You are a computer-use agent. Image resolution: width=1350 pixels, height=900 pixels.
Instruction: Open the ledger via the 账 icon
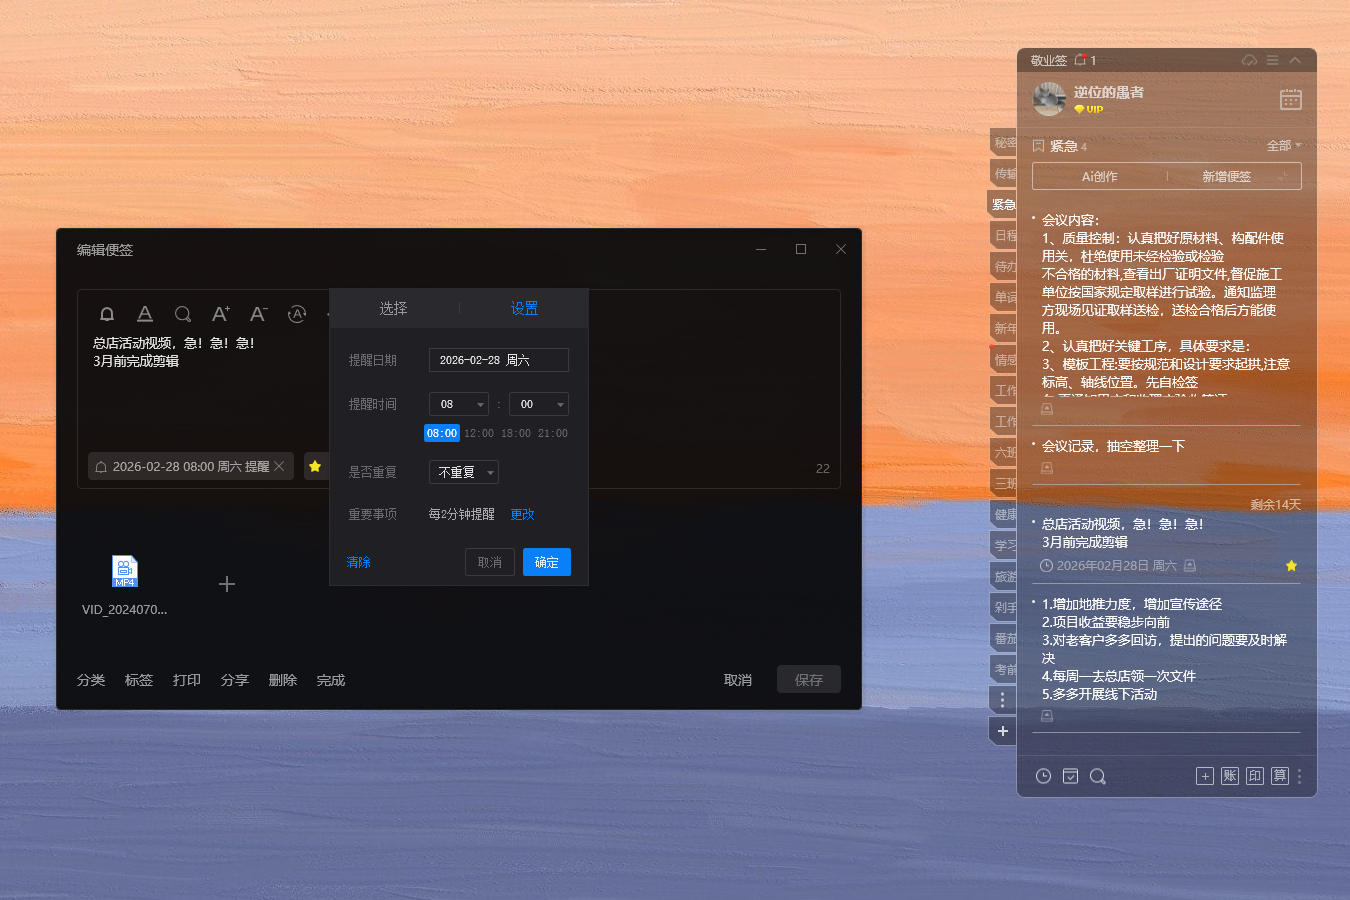[1229, 776]
